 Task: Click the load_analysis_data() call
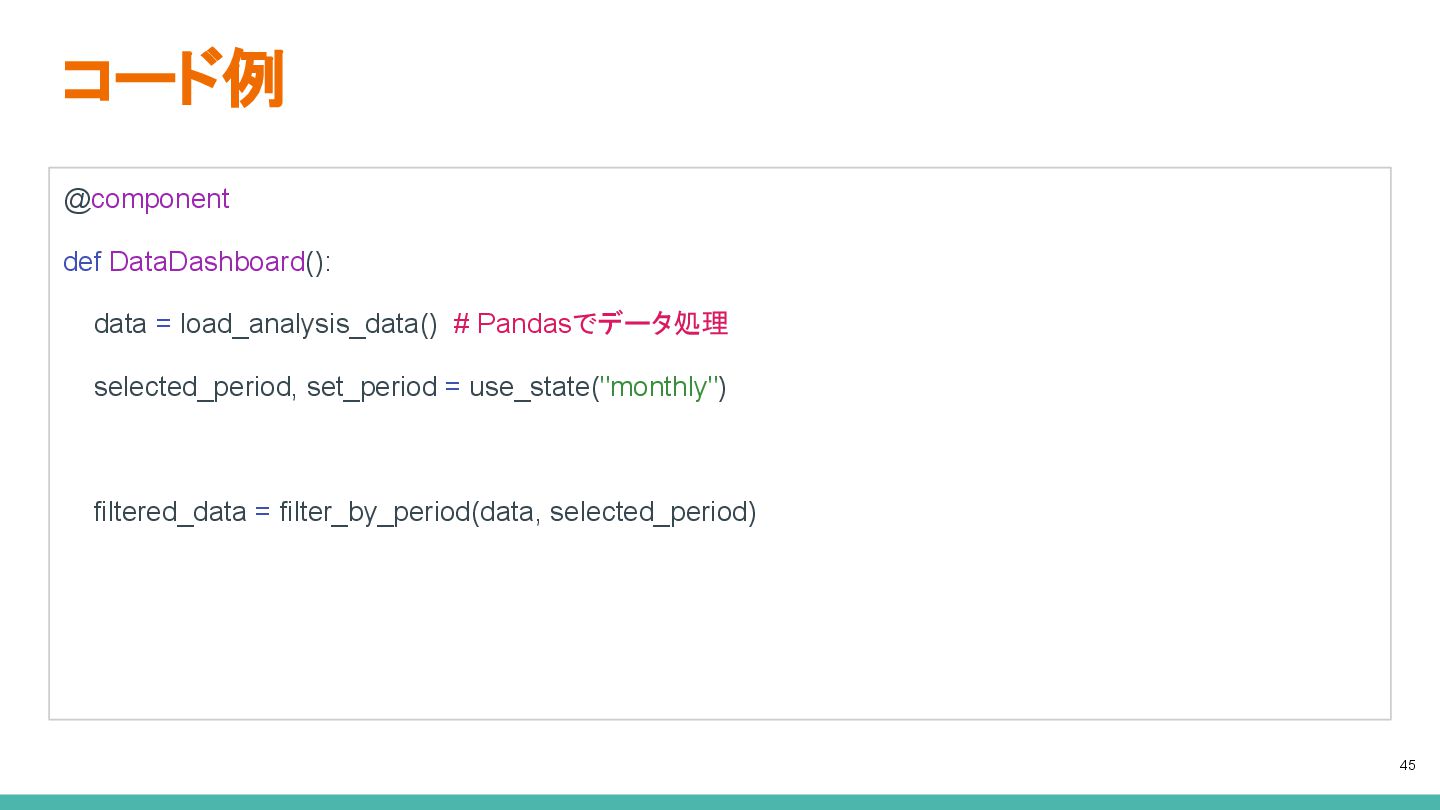308,324
